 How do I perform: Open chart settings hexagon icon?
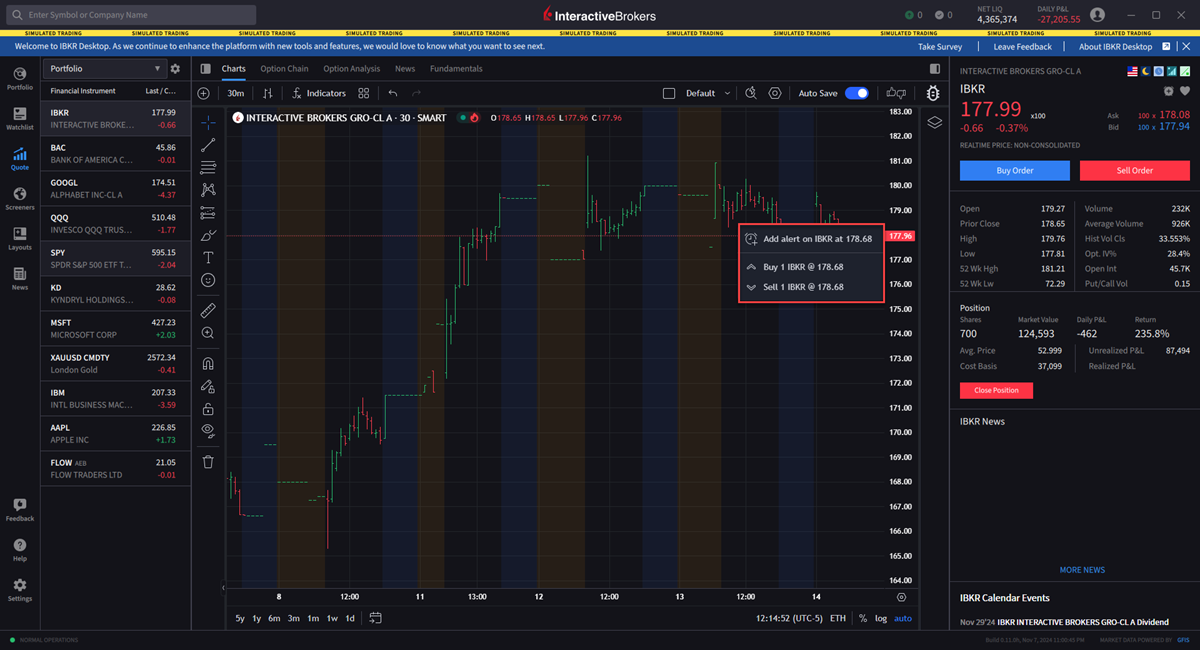point(775,93)
